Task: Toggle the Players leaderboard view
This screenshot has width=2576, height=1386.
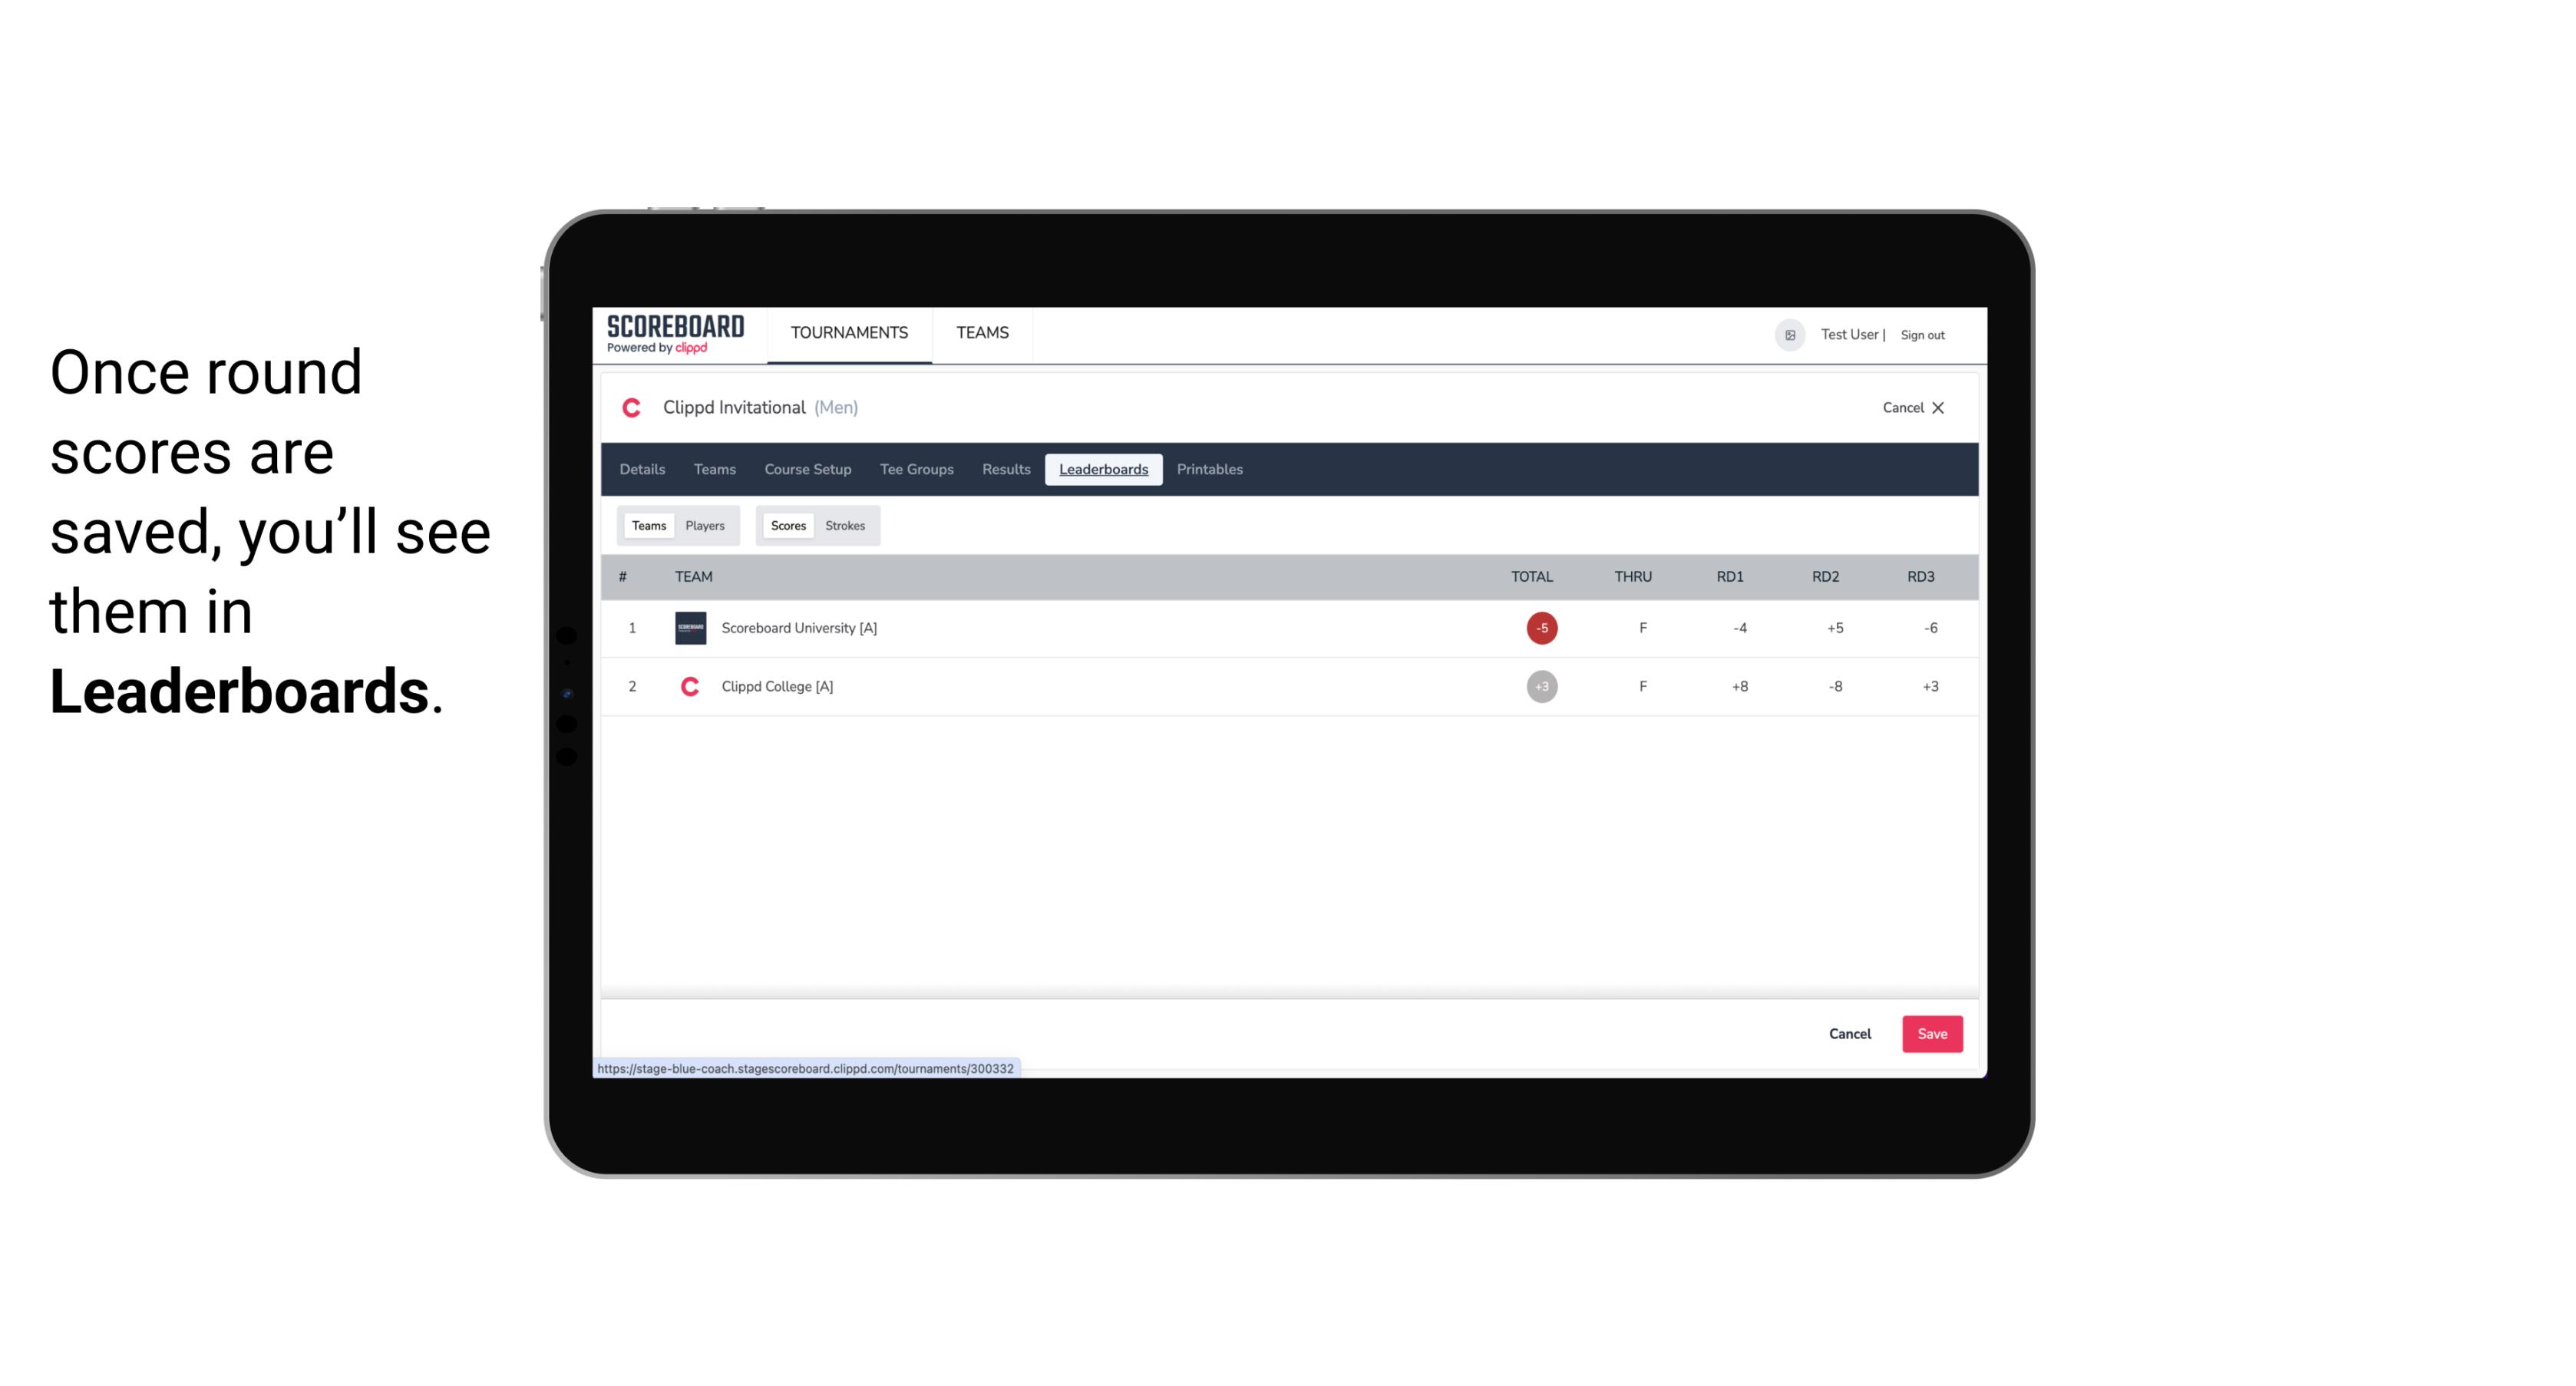Action: point(705,524)
